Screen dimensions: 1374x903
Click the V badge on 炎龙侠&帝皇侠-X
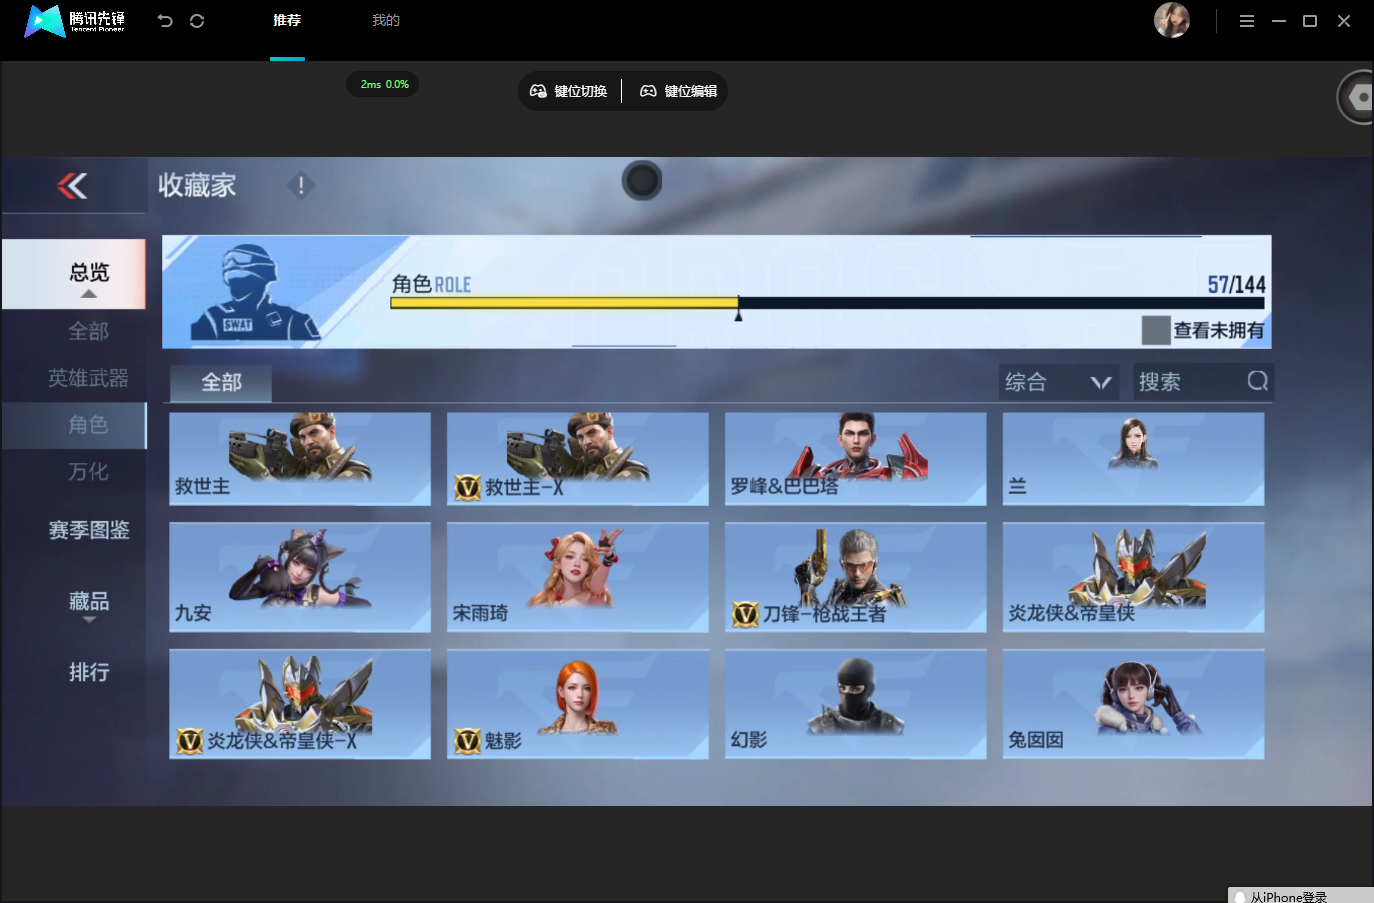(x=190, y=741)
